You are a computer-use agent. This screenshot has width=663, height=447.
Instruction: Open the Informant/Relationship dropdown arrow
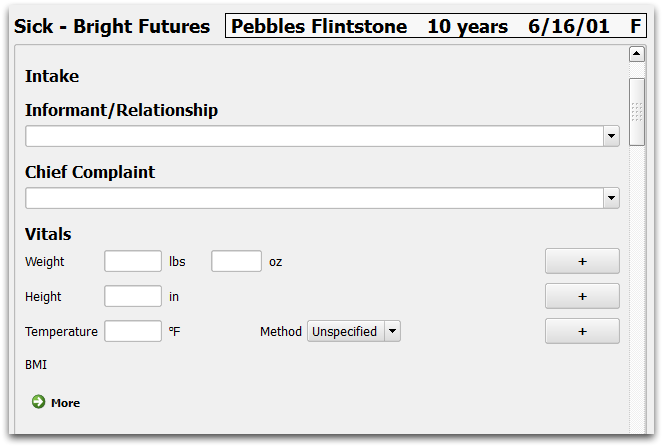[x=611, y=136]
